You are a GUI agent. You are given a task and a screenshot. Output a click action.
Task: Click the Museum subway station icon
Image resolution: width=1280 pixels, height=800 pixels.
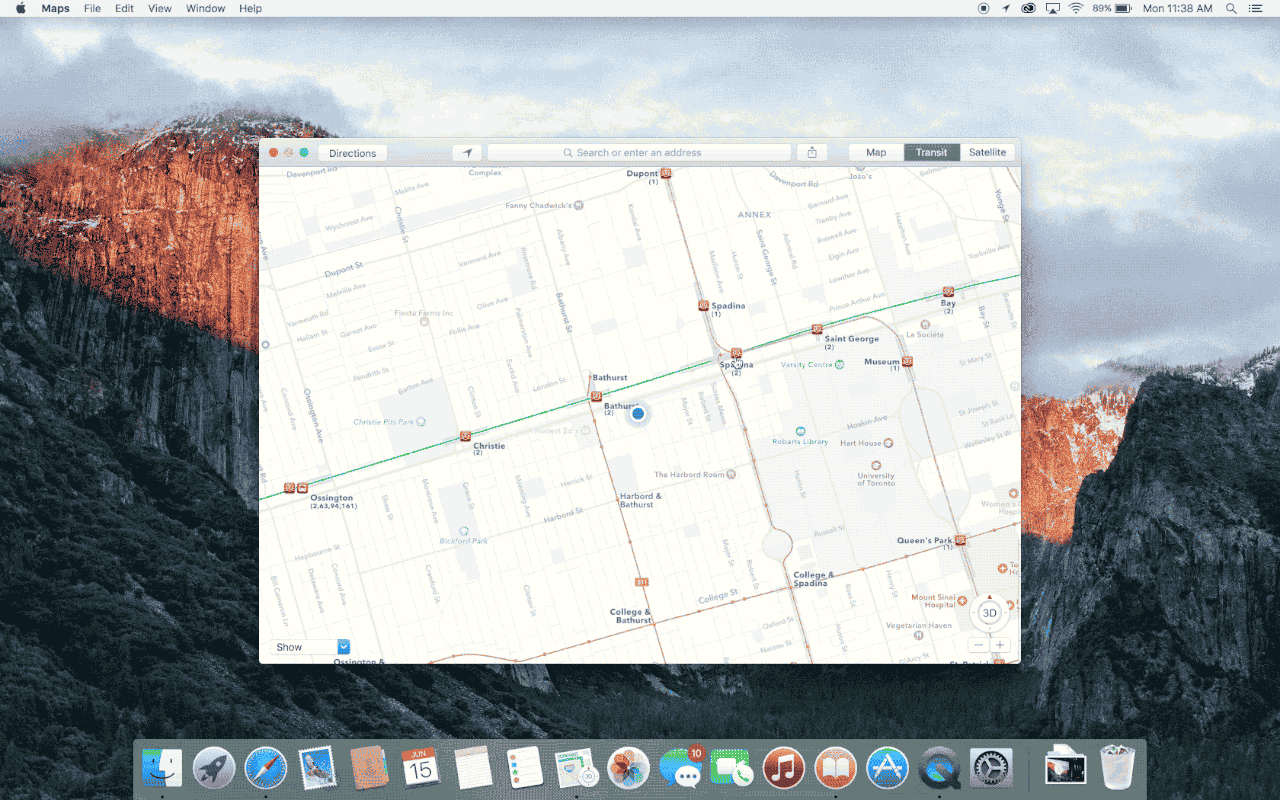[907, 361]
